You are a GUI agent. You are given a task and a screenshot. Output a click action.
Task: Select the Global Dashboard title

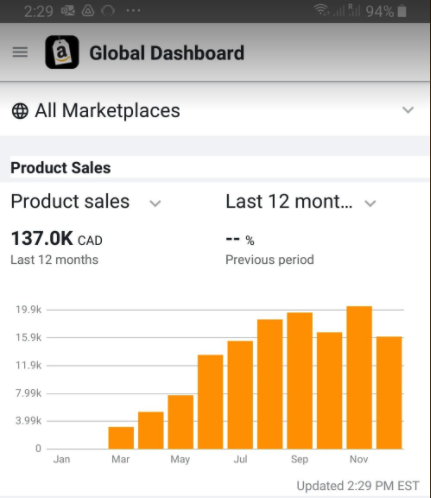(167, 53)
